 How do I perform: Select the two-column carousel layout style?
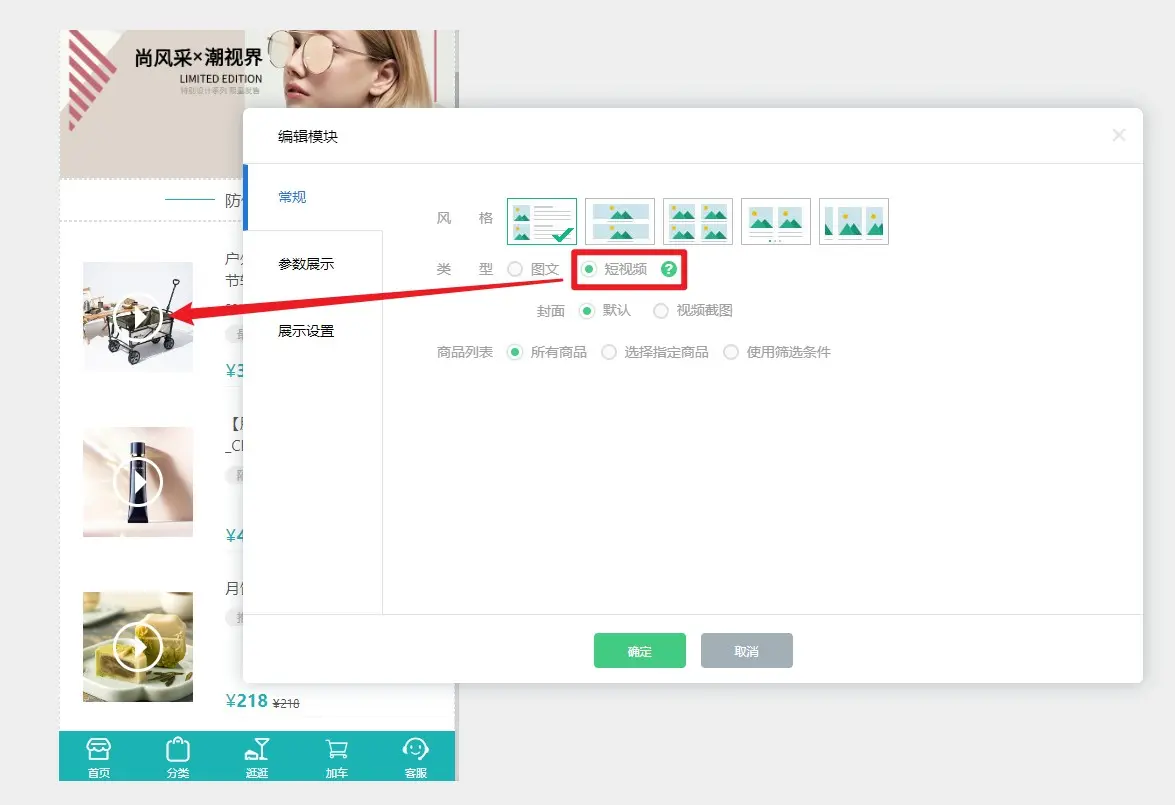click(x=775, y=221)
